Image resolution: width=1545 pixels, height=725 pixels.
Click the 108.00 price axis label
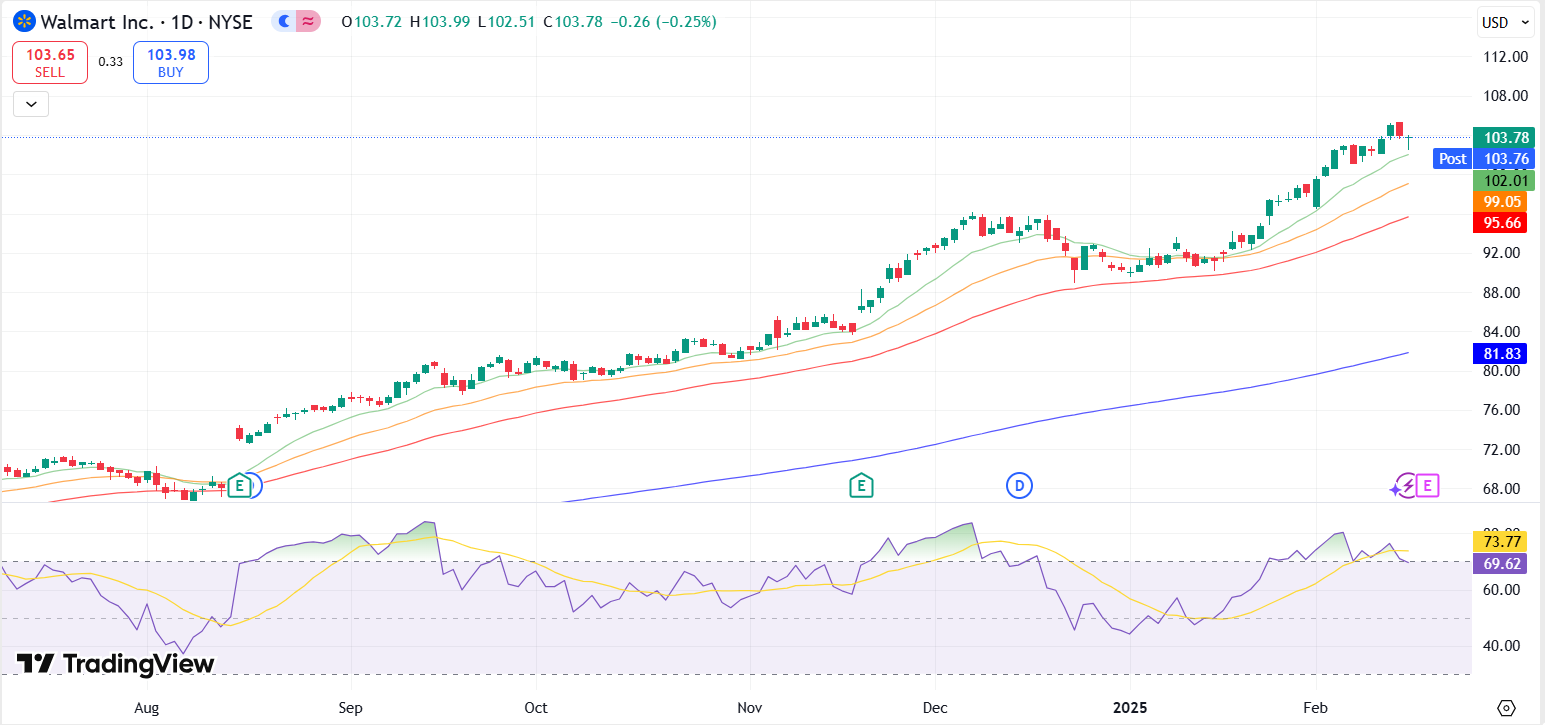pos(1506,96)
